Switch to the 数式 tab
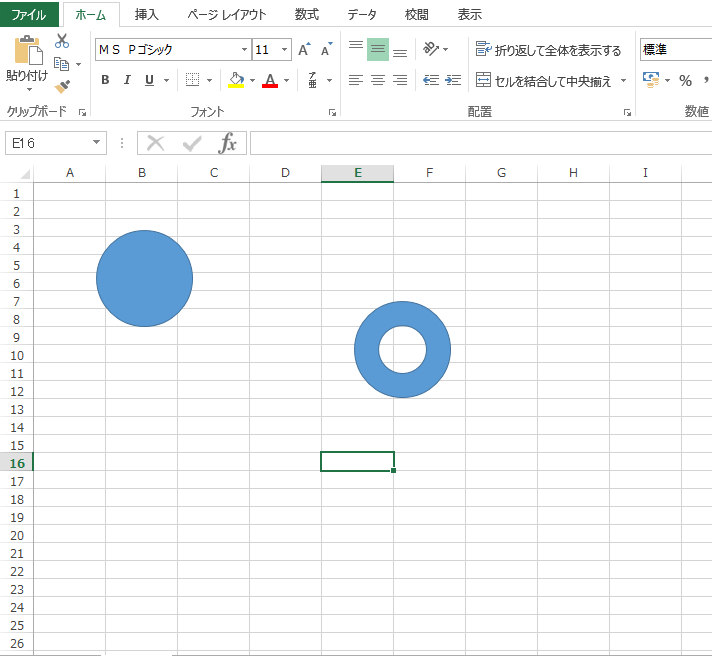 tap(307, 15)
